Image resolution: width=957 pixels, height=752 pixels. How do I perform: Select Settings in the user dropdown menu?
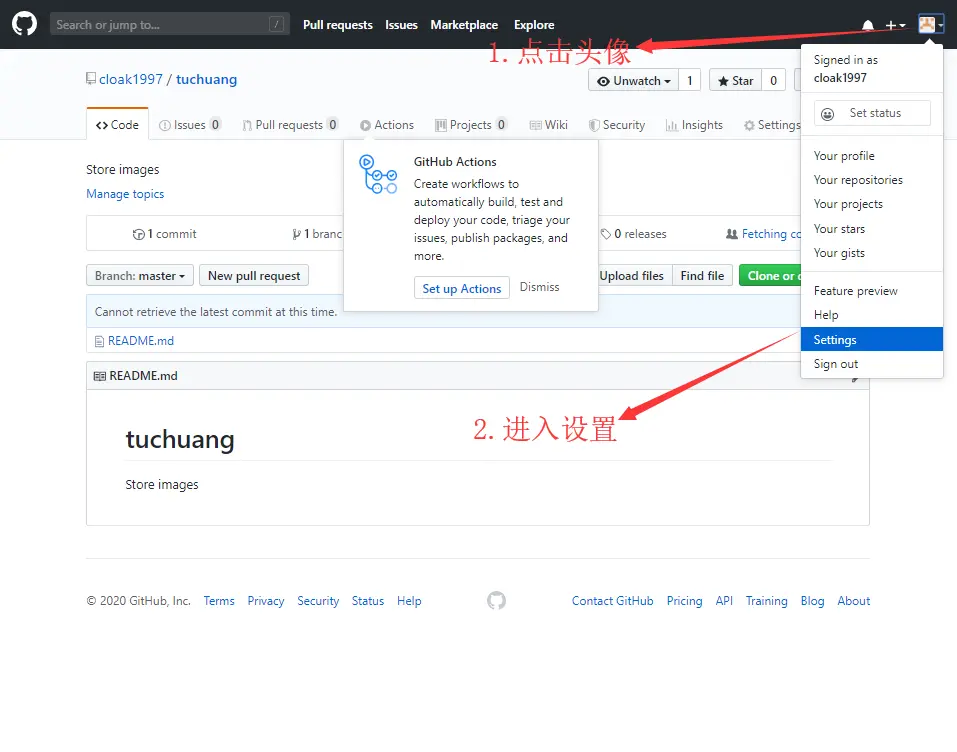[872, 339]
